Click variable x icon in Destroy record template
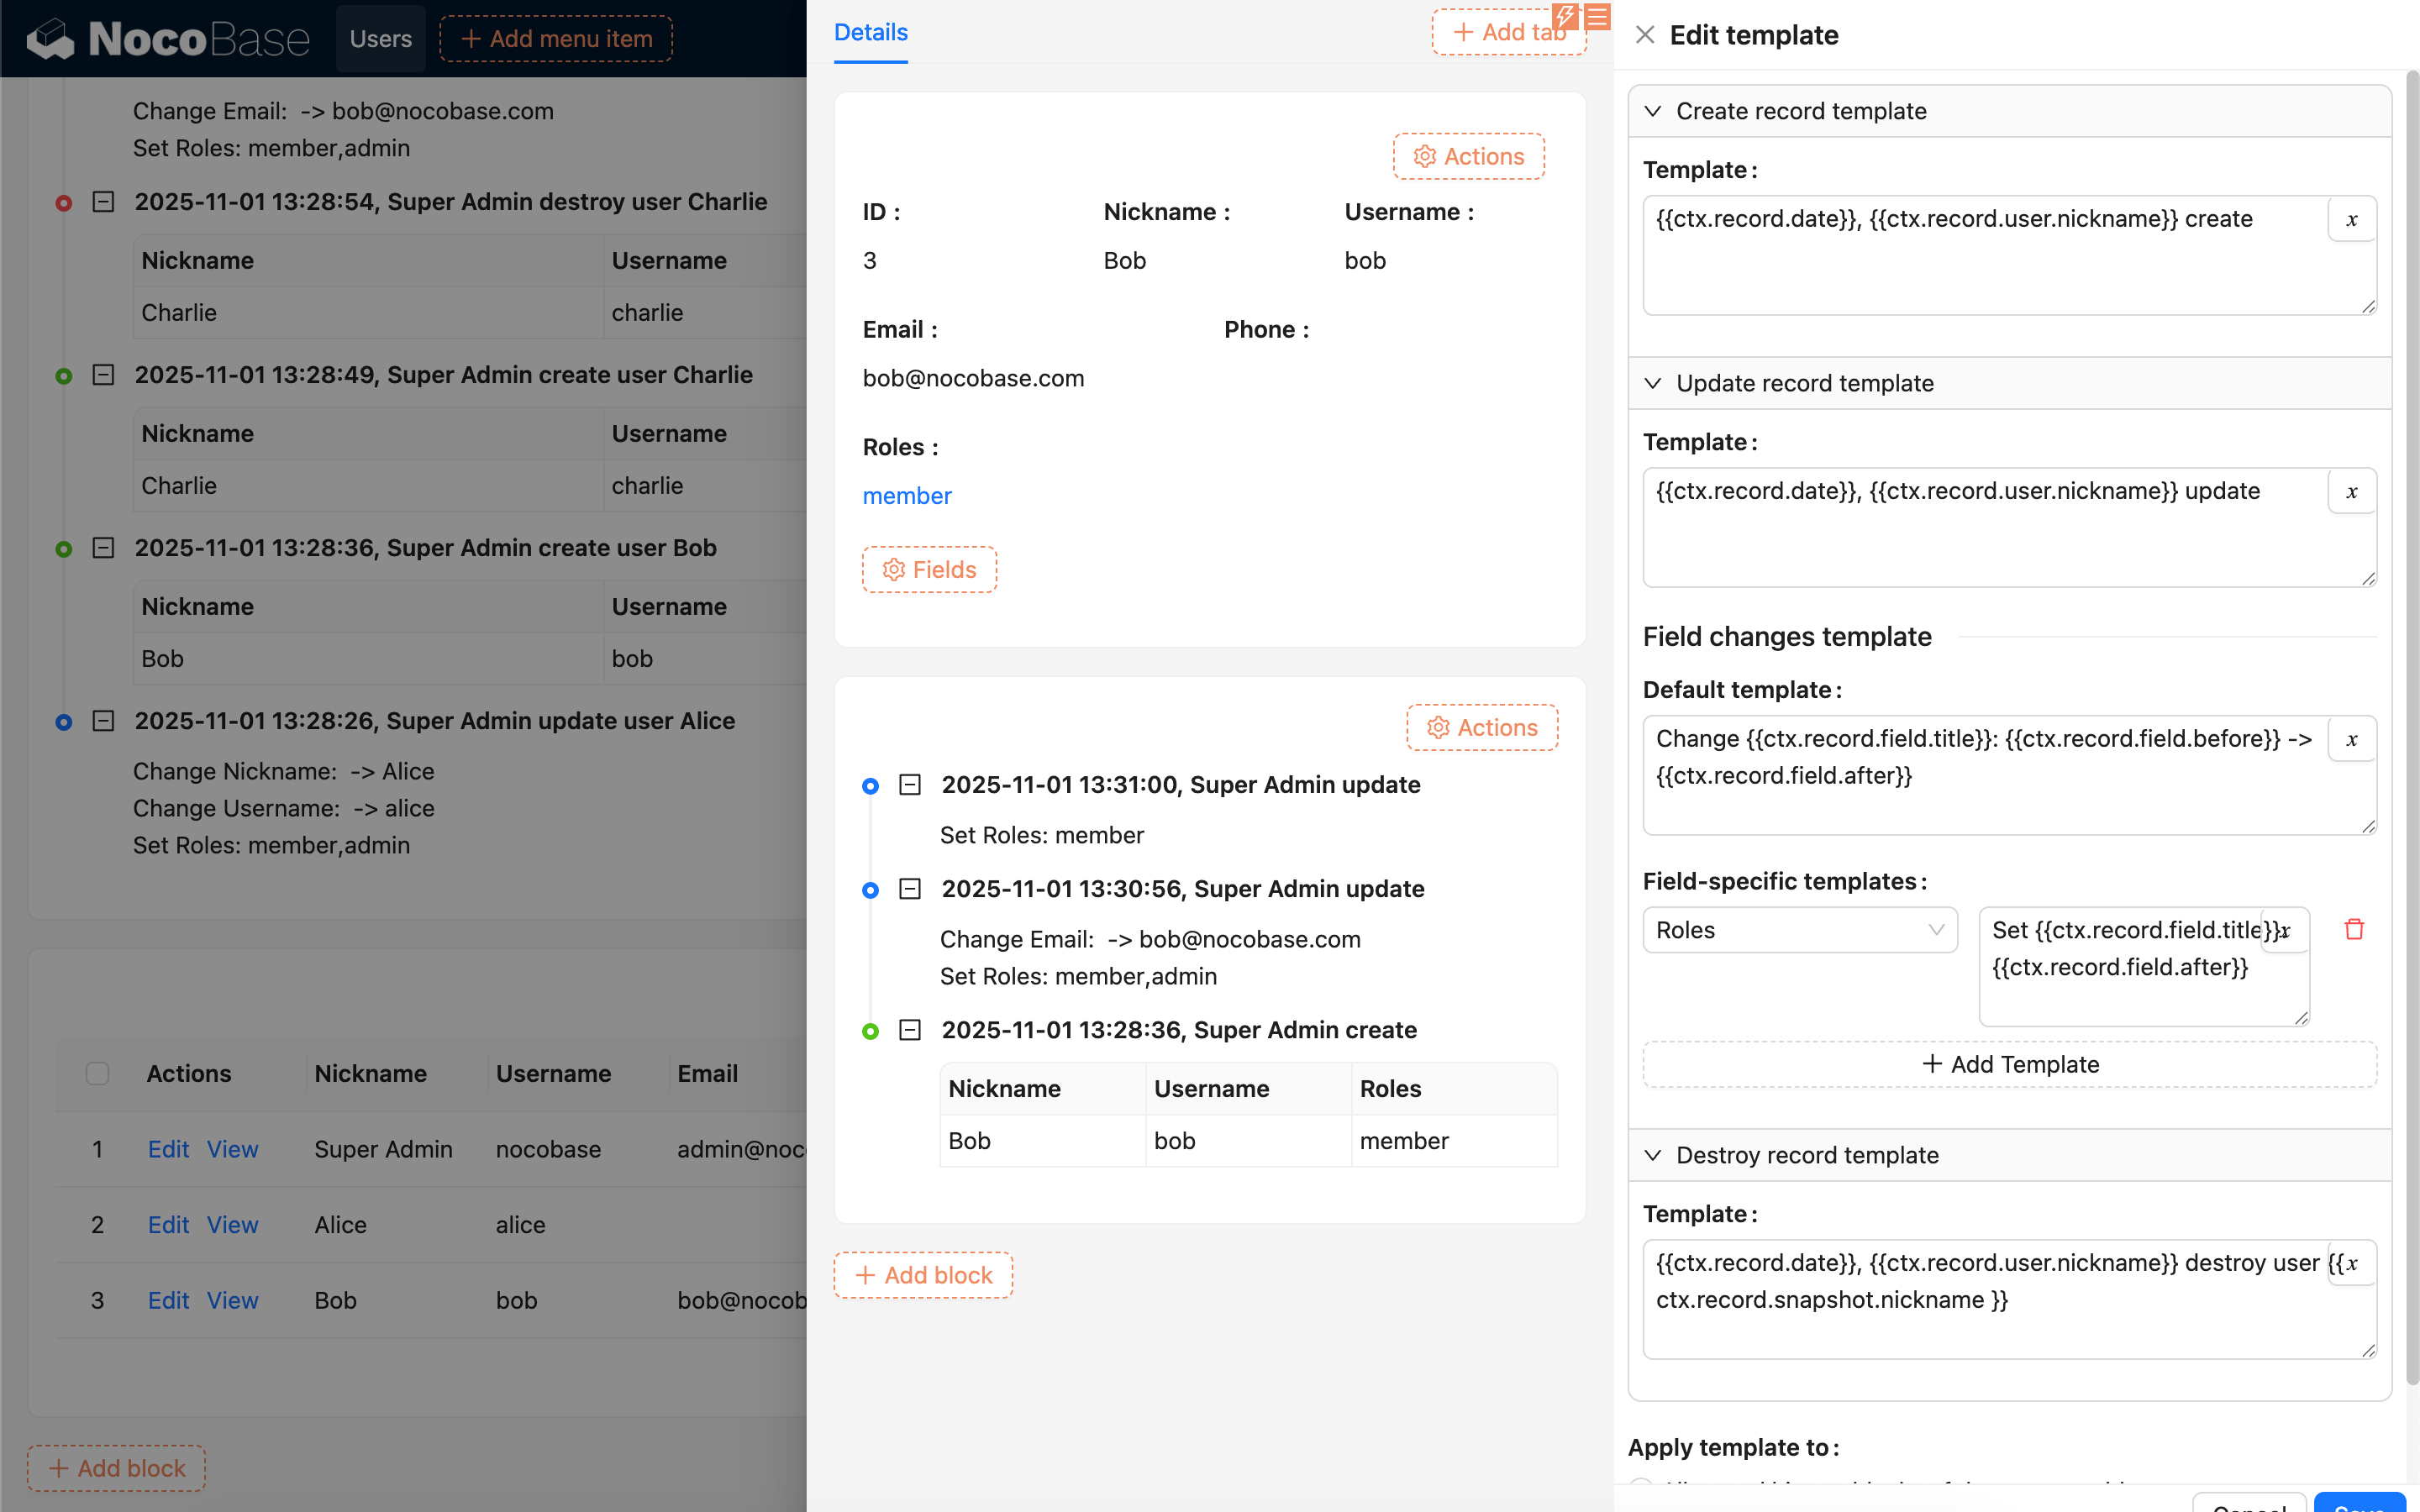 pos(2351,1264)
